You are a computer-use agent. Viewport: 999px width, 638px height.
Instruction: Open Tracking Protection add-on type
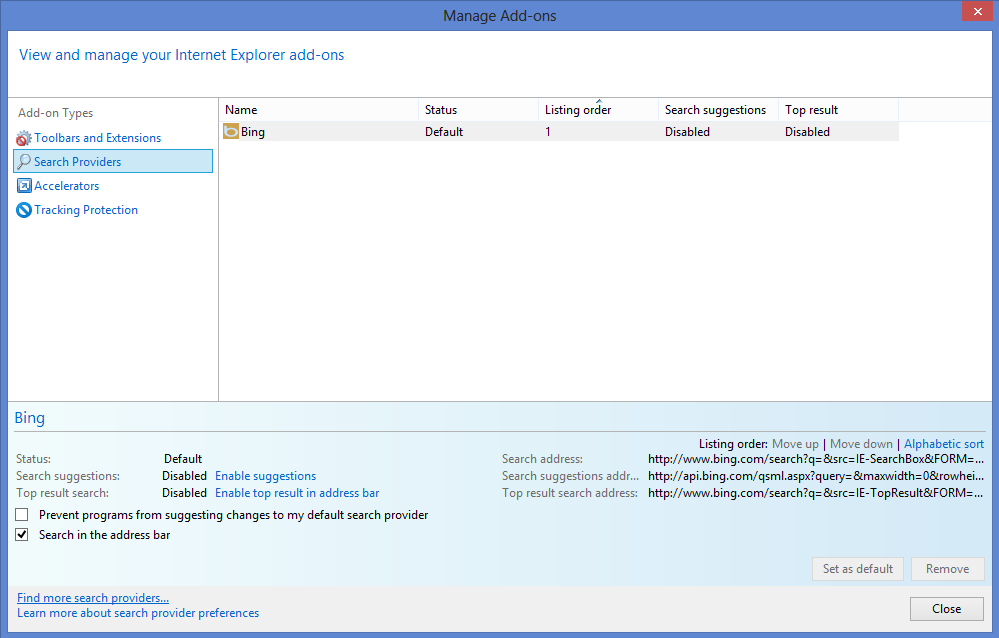85,210
